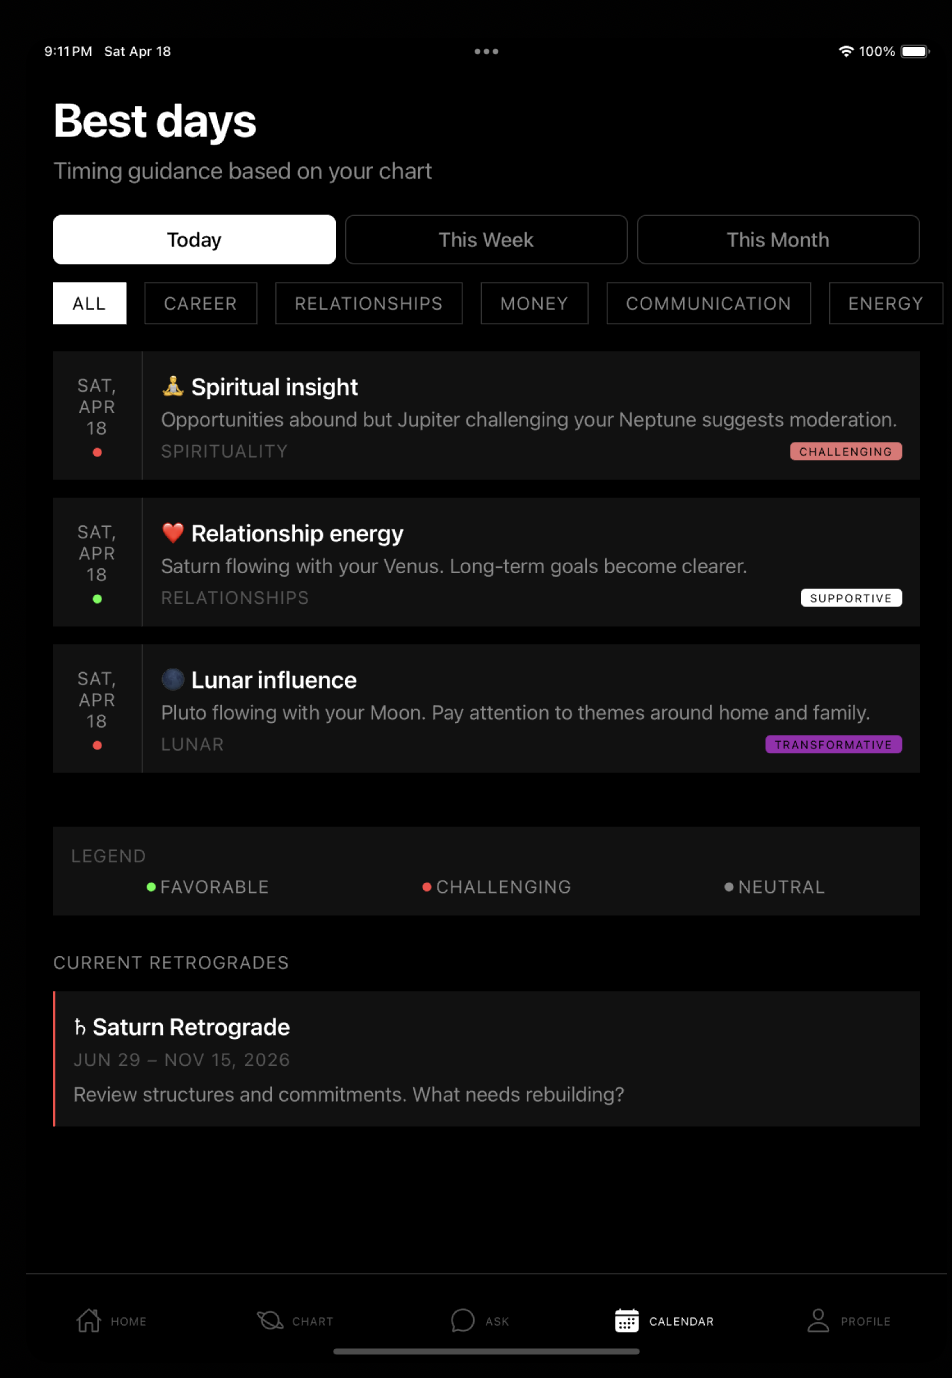The image size is (952, 1378).
Task: Tap the red heart icon on Relationship energy
Action: point(173,533)
